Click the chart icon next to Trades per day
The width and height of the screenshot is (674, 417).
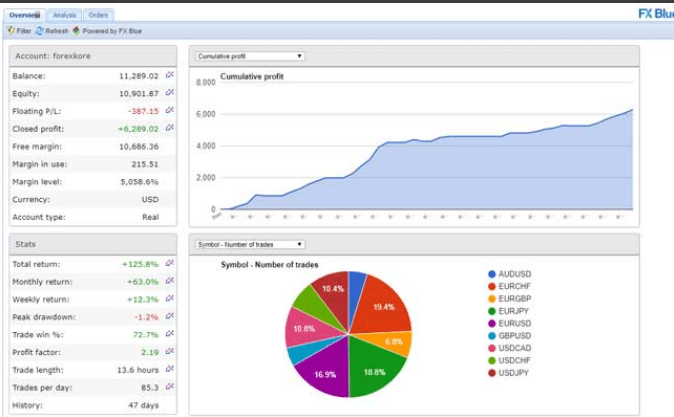coord(169,388)
